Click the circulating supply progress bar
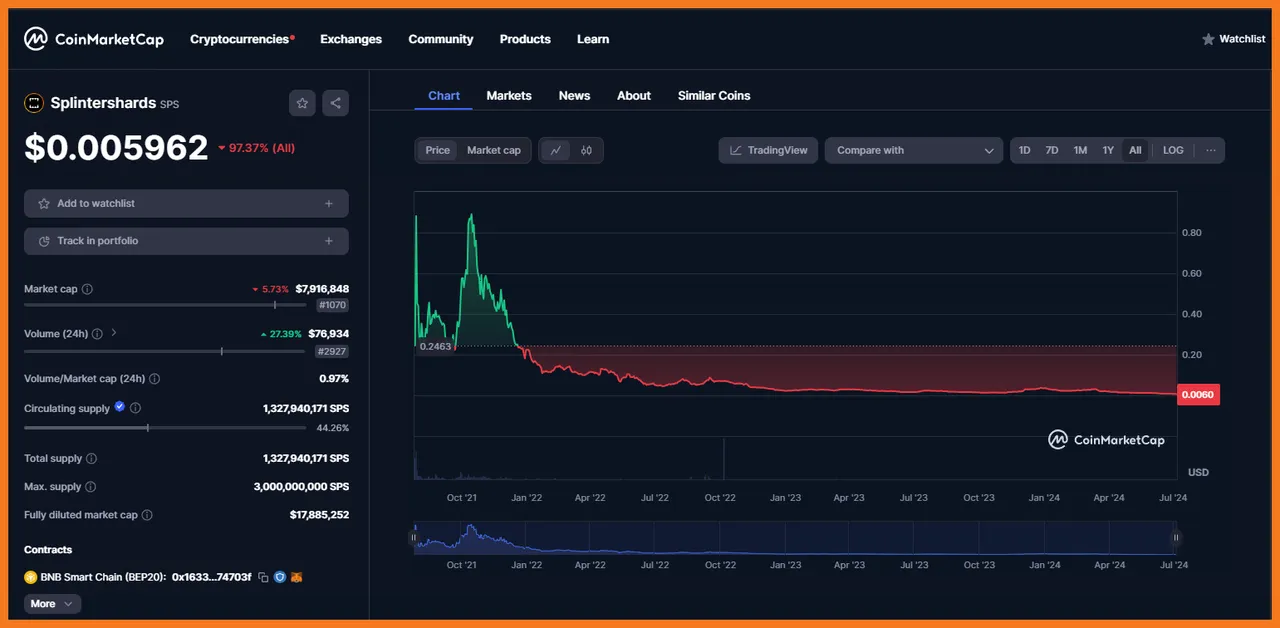1280x628 pixels. pos(165,428)
